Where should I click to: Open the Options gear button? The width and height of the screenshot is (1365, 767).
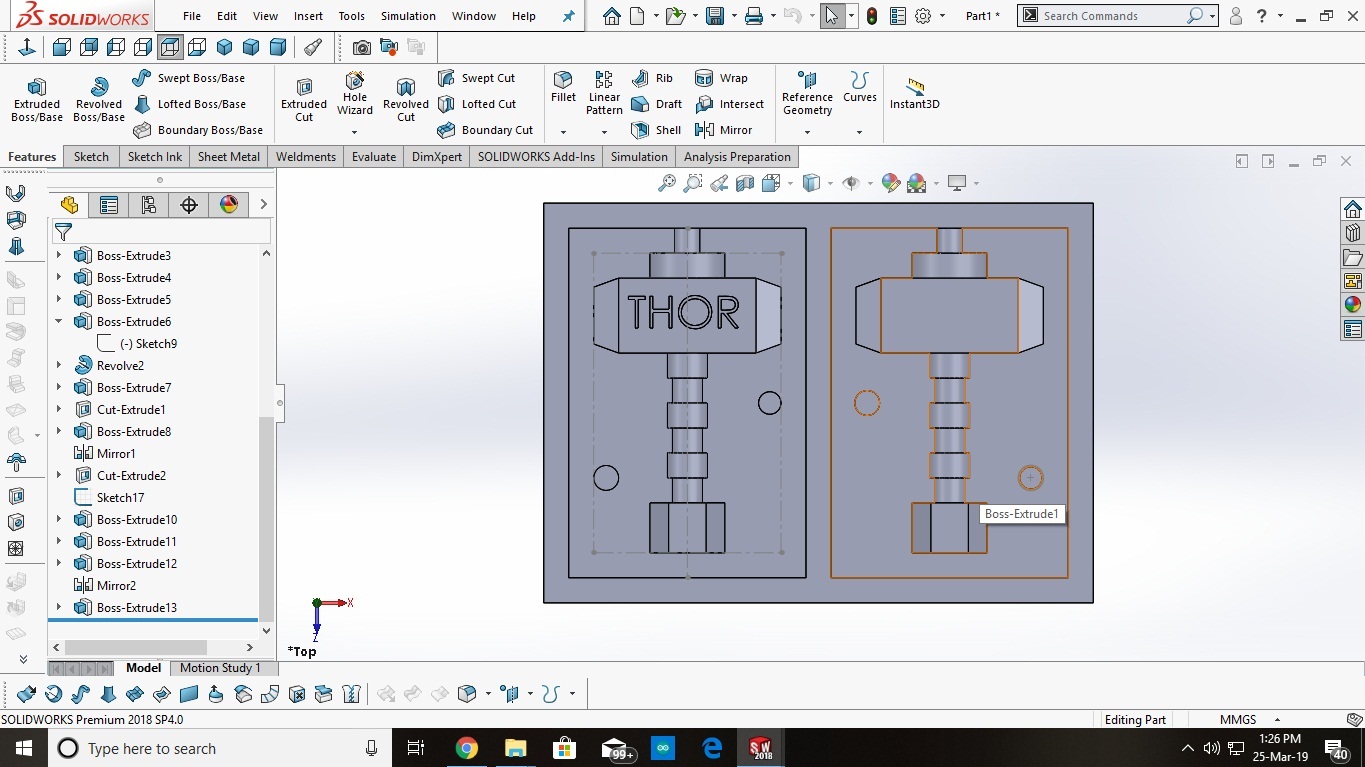click(923, 16)
